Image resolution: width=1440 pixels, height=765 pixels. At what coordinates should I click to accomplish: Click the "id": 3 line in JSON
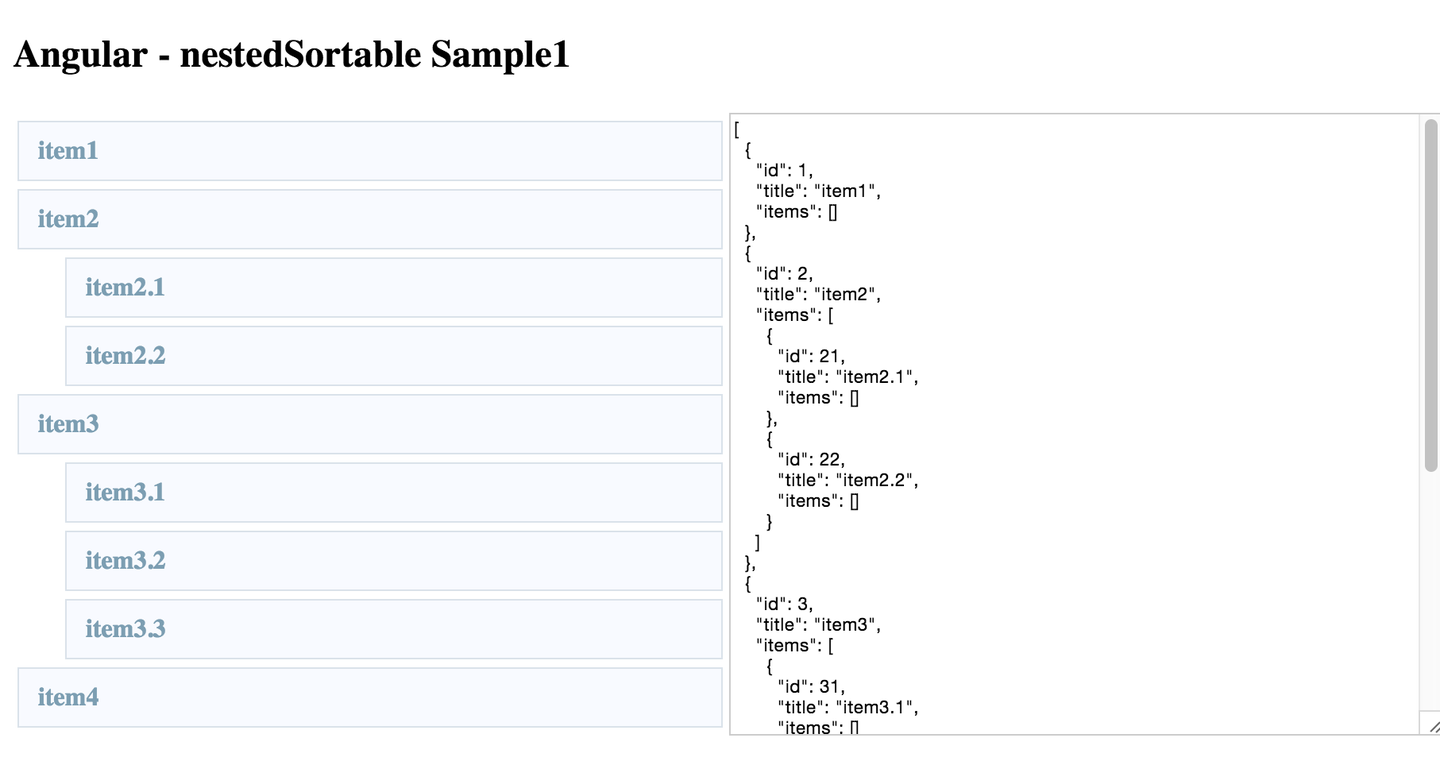(785, 604)
